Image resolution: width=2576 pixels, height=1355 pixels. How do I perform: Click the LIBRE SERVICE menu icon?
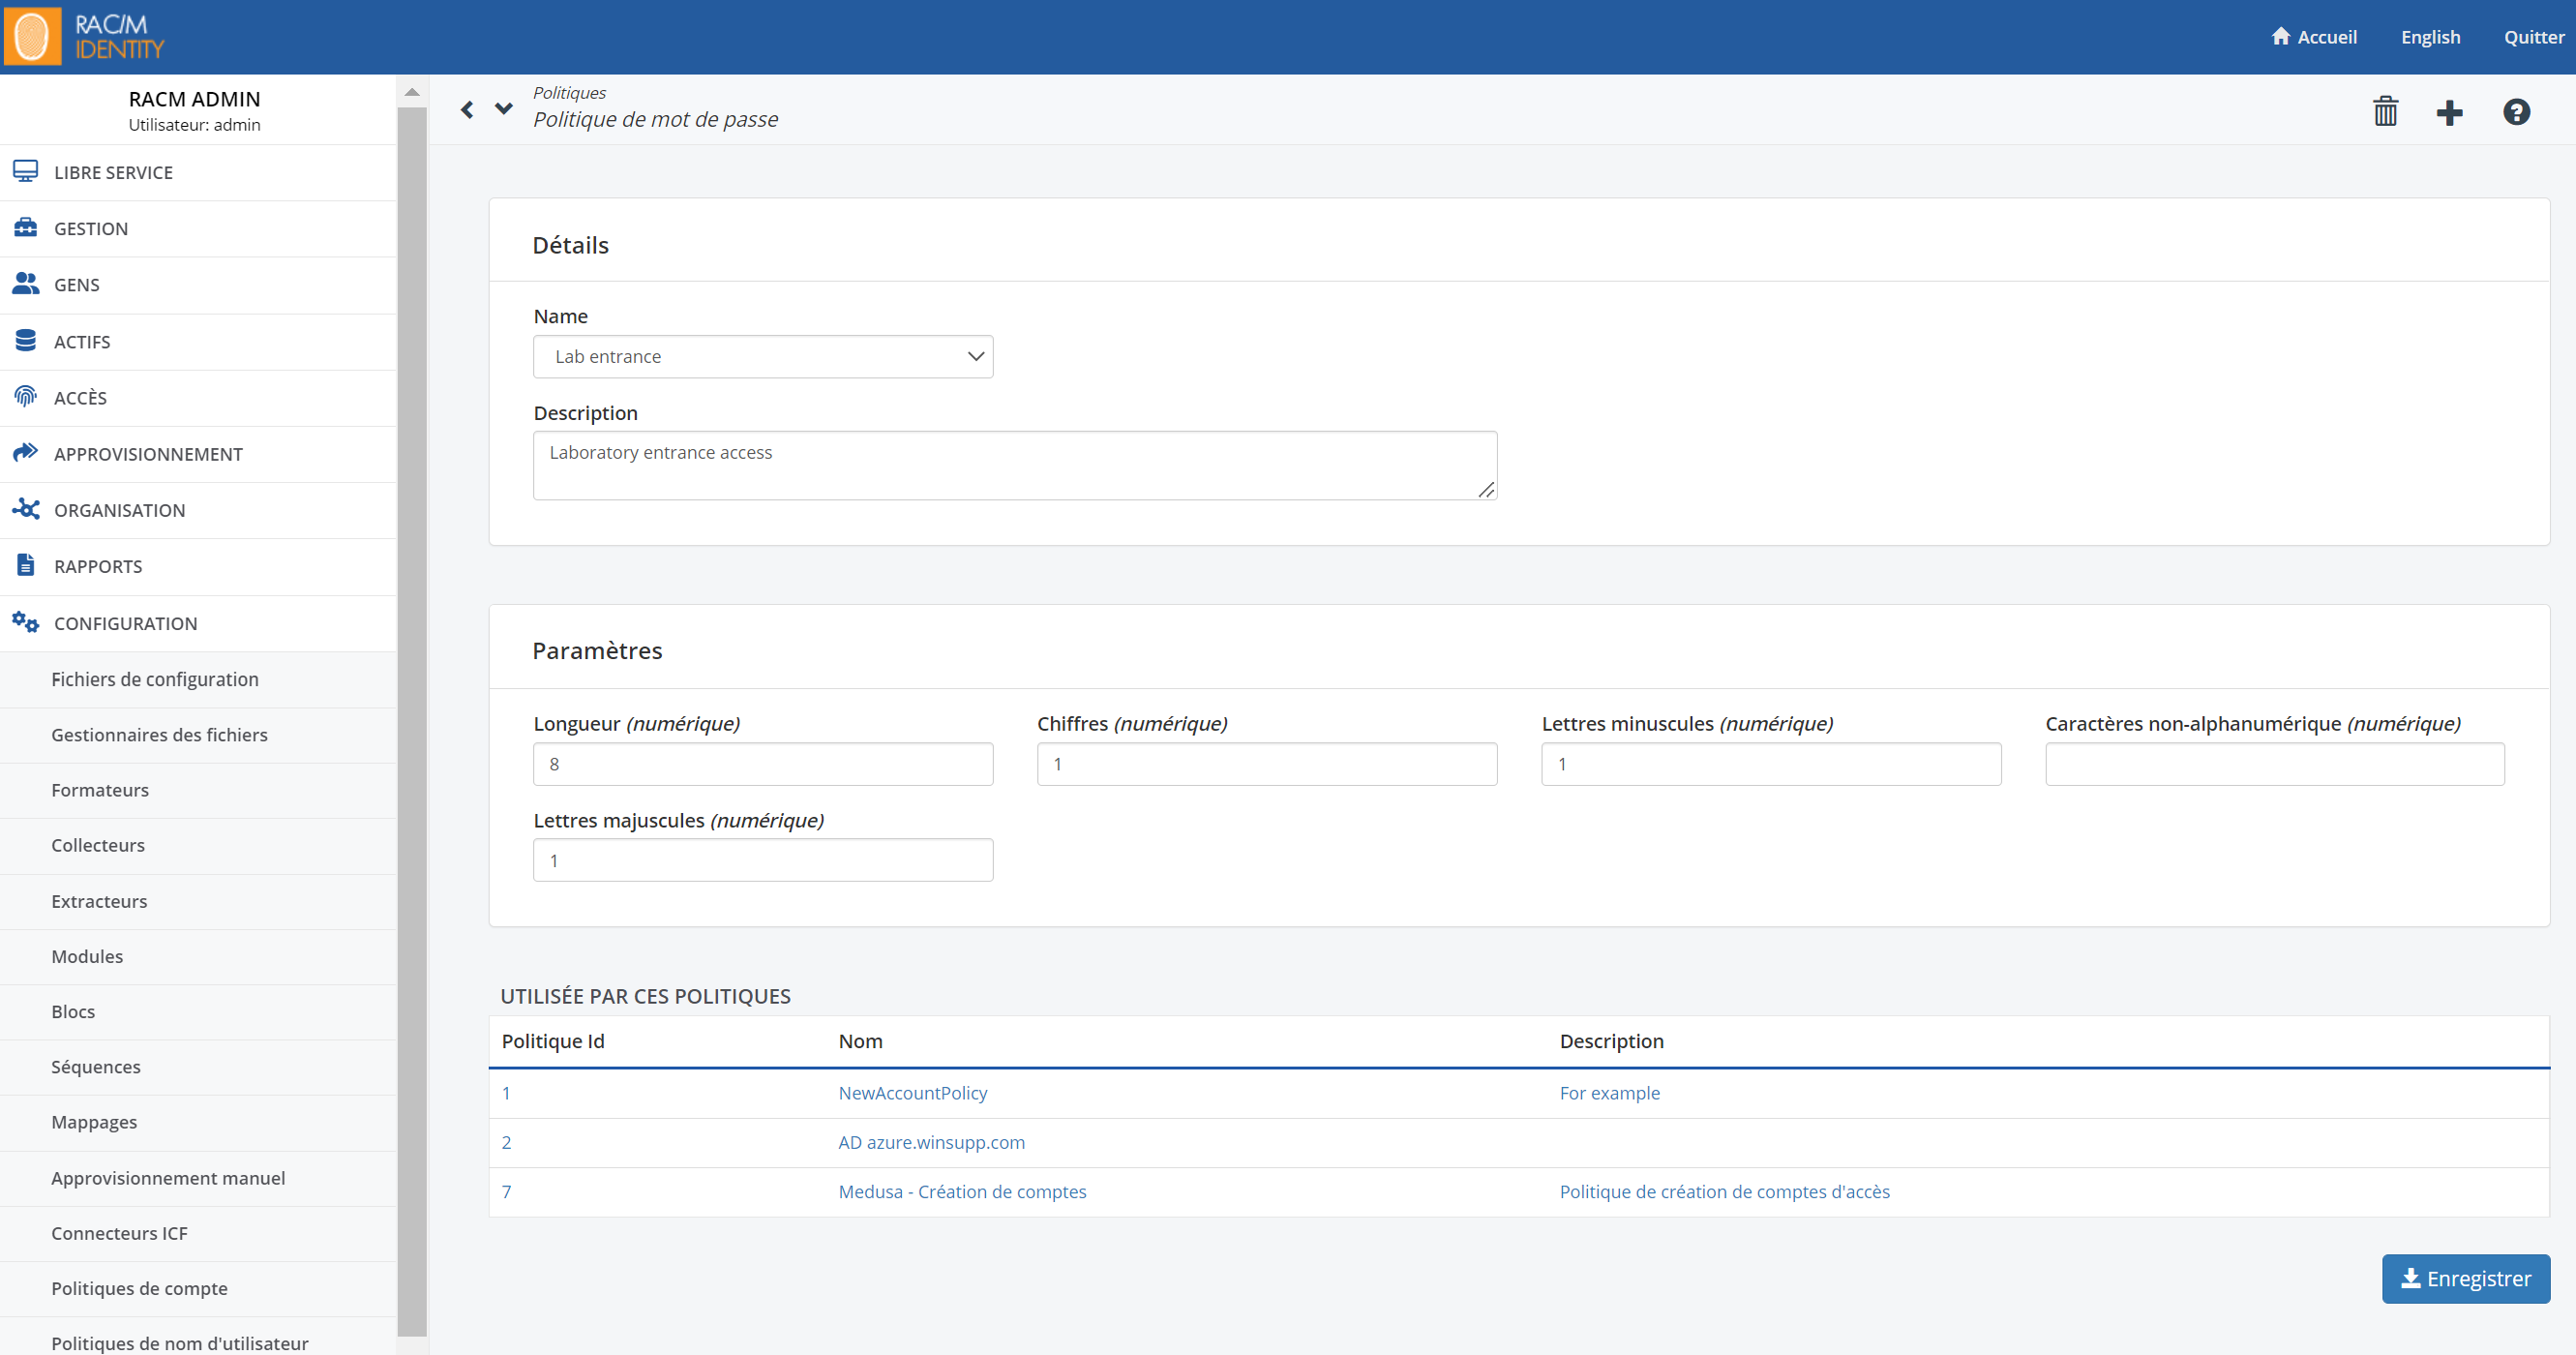(x=24, y=170)
